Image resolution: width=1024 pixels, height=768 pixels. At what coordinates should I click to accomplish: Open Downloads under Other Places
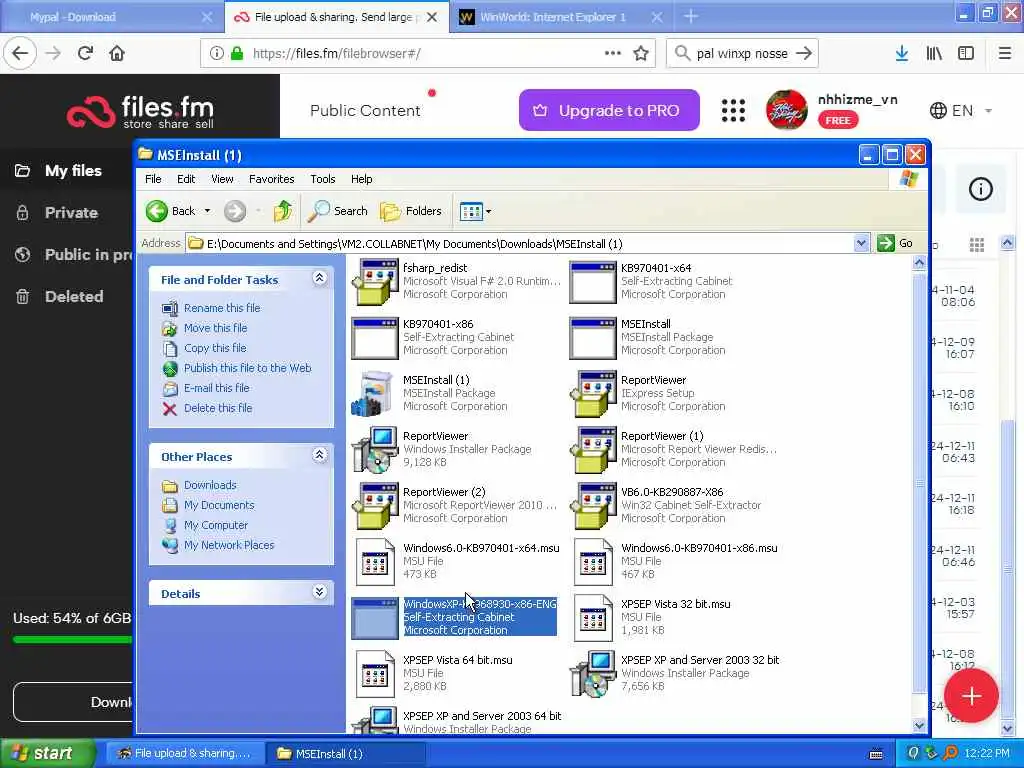[x=210, y=485]
